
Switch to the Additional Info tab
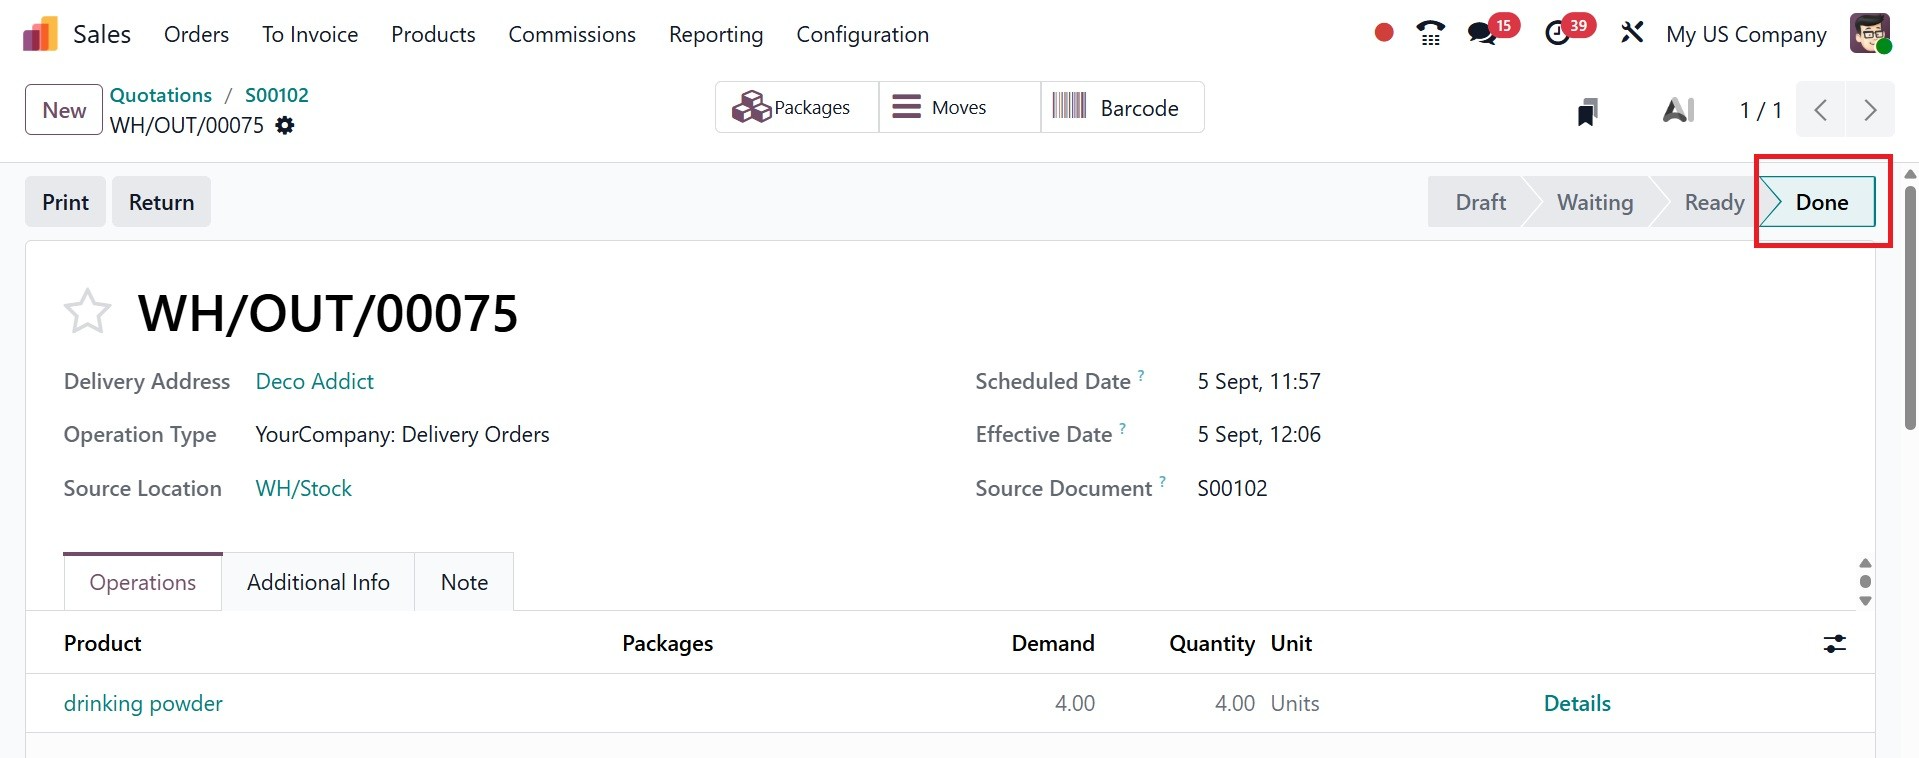click(x=318, y=582)
